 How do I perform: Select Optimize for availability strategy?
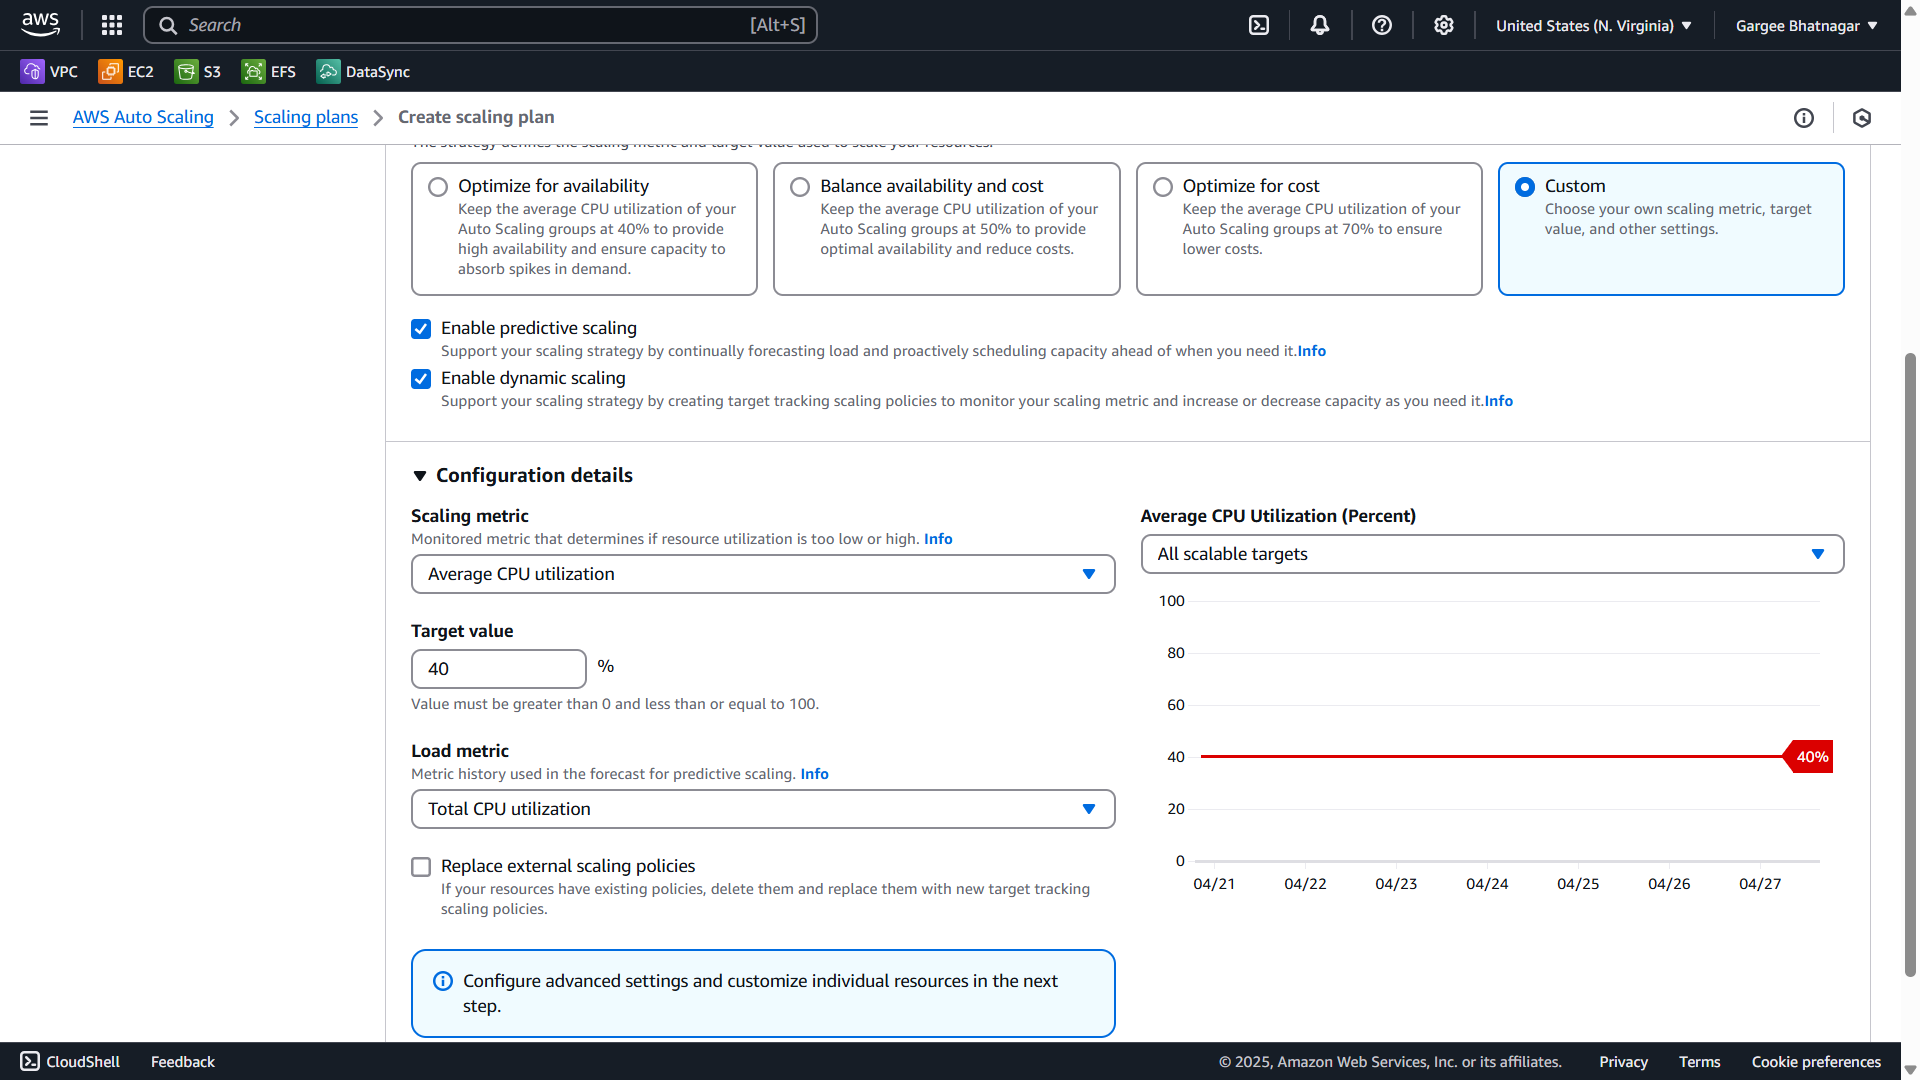pos(438,187)
